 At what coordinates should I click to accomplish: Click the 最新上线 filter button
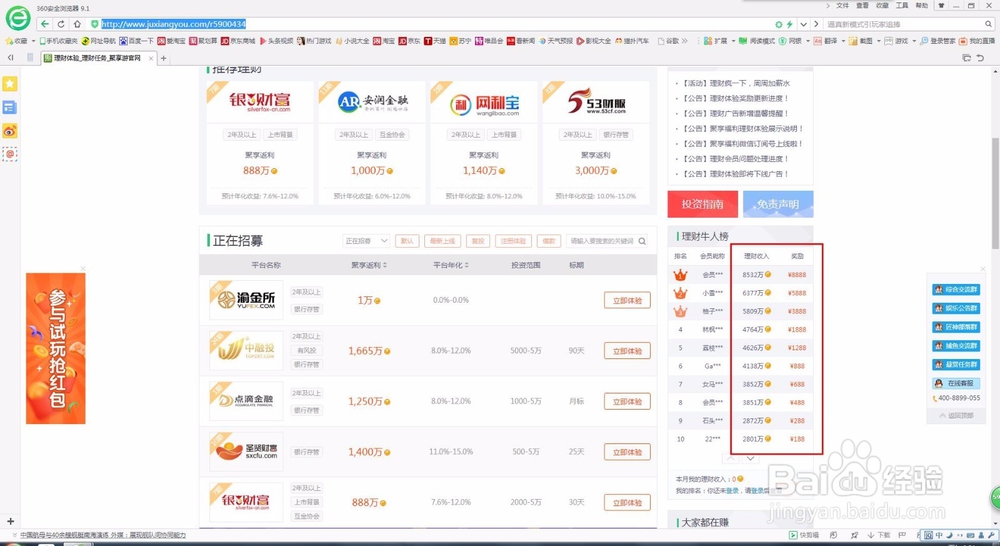(x=443, y=241)
